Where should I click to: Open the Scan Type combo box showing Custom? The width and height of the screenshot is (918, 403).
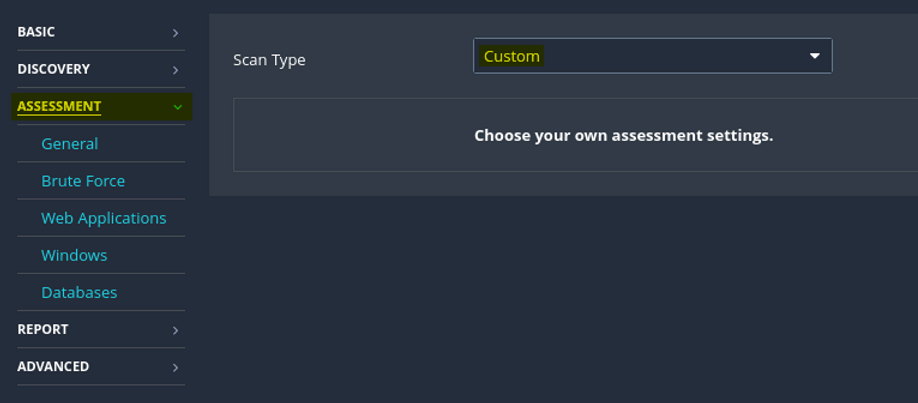click(x=652, y=56)
